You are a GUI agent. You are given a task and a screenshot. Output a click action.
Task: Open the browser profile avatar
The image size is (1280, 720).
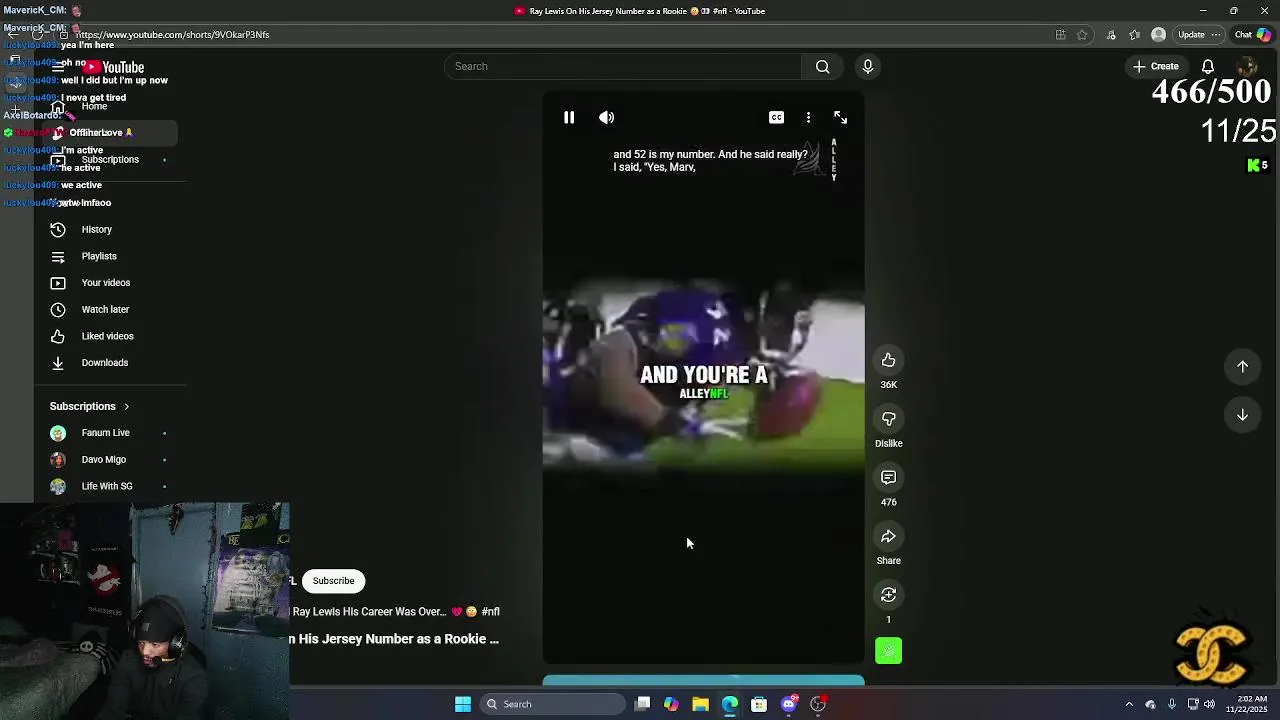[x=1158, y=35]
